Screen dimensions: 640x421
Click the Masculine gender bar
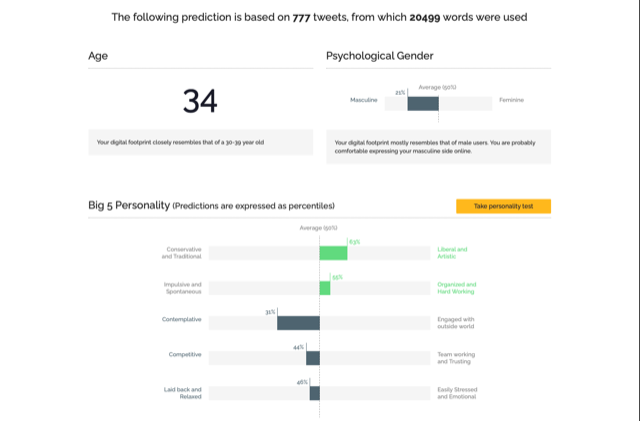tap(423, 103)
